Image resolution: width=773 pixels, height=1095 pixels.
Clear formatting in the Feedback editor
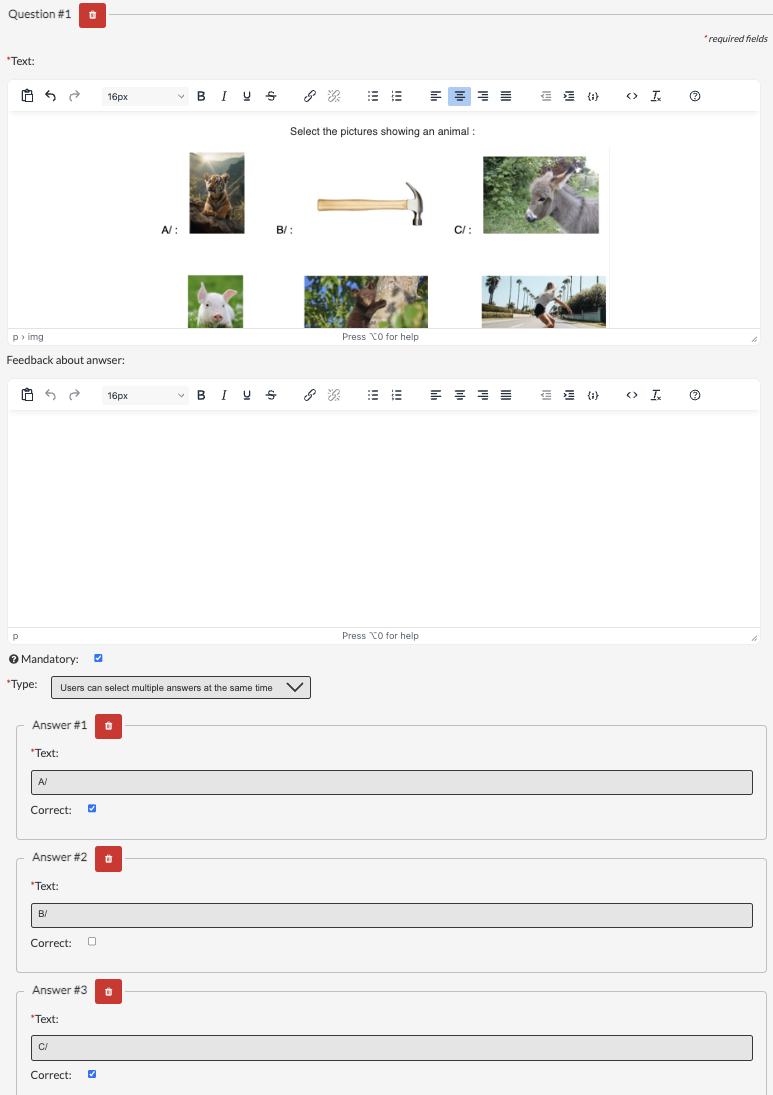[656, 395]
